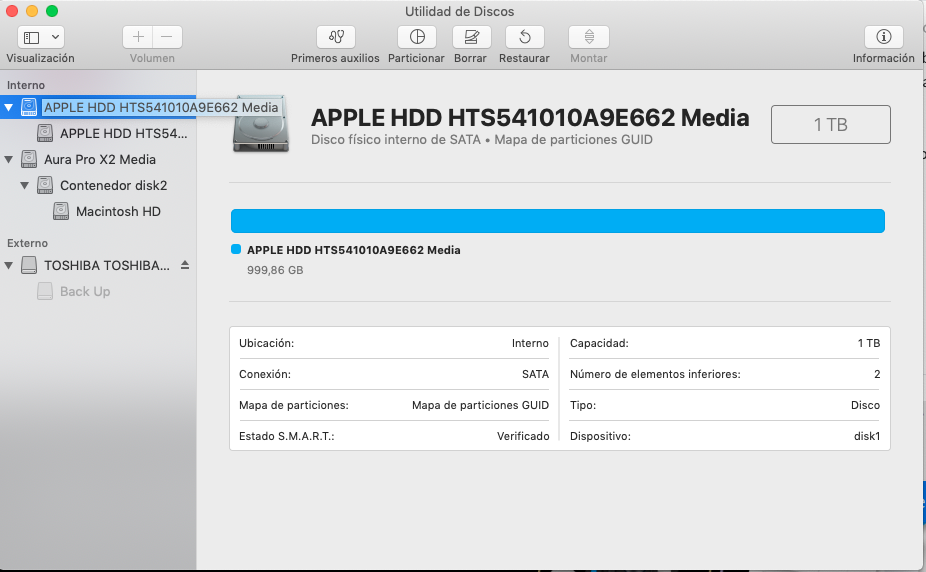Click the Borrar erase icon
The height and width of the screenshot is (572, 926).
[x=471, y=37]
